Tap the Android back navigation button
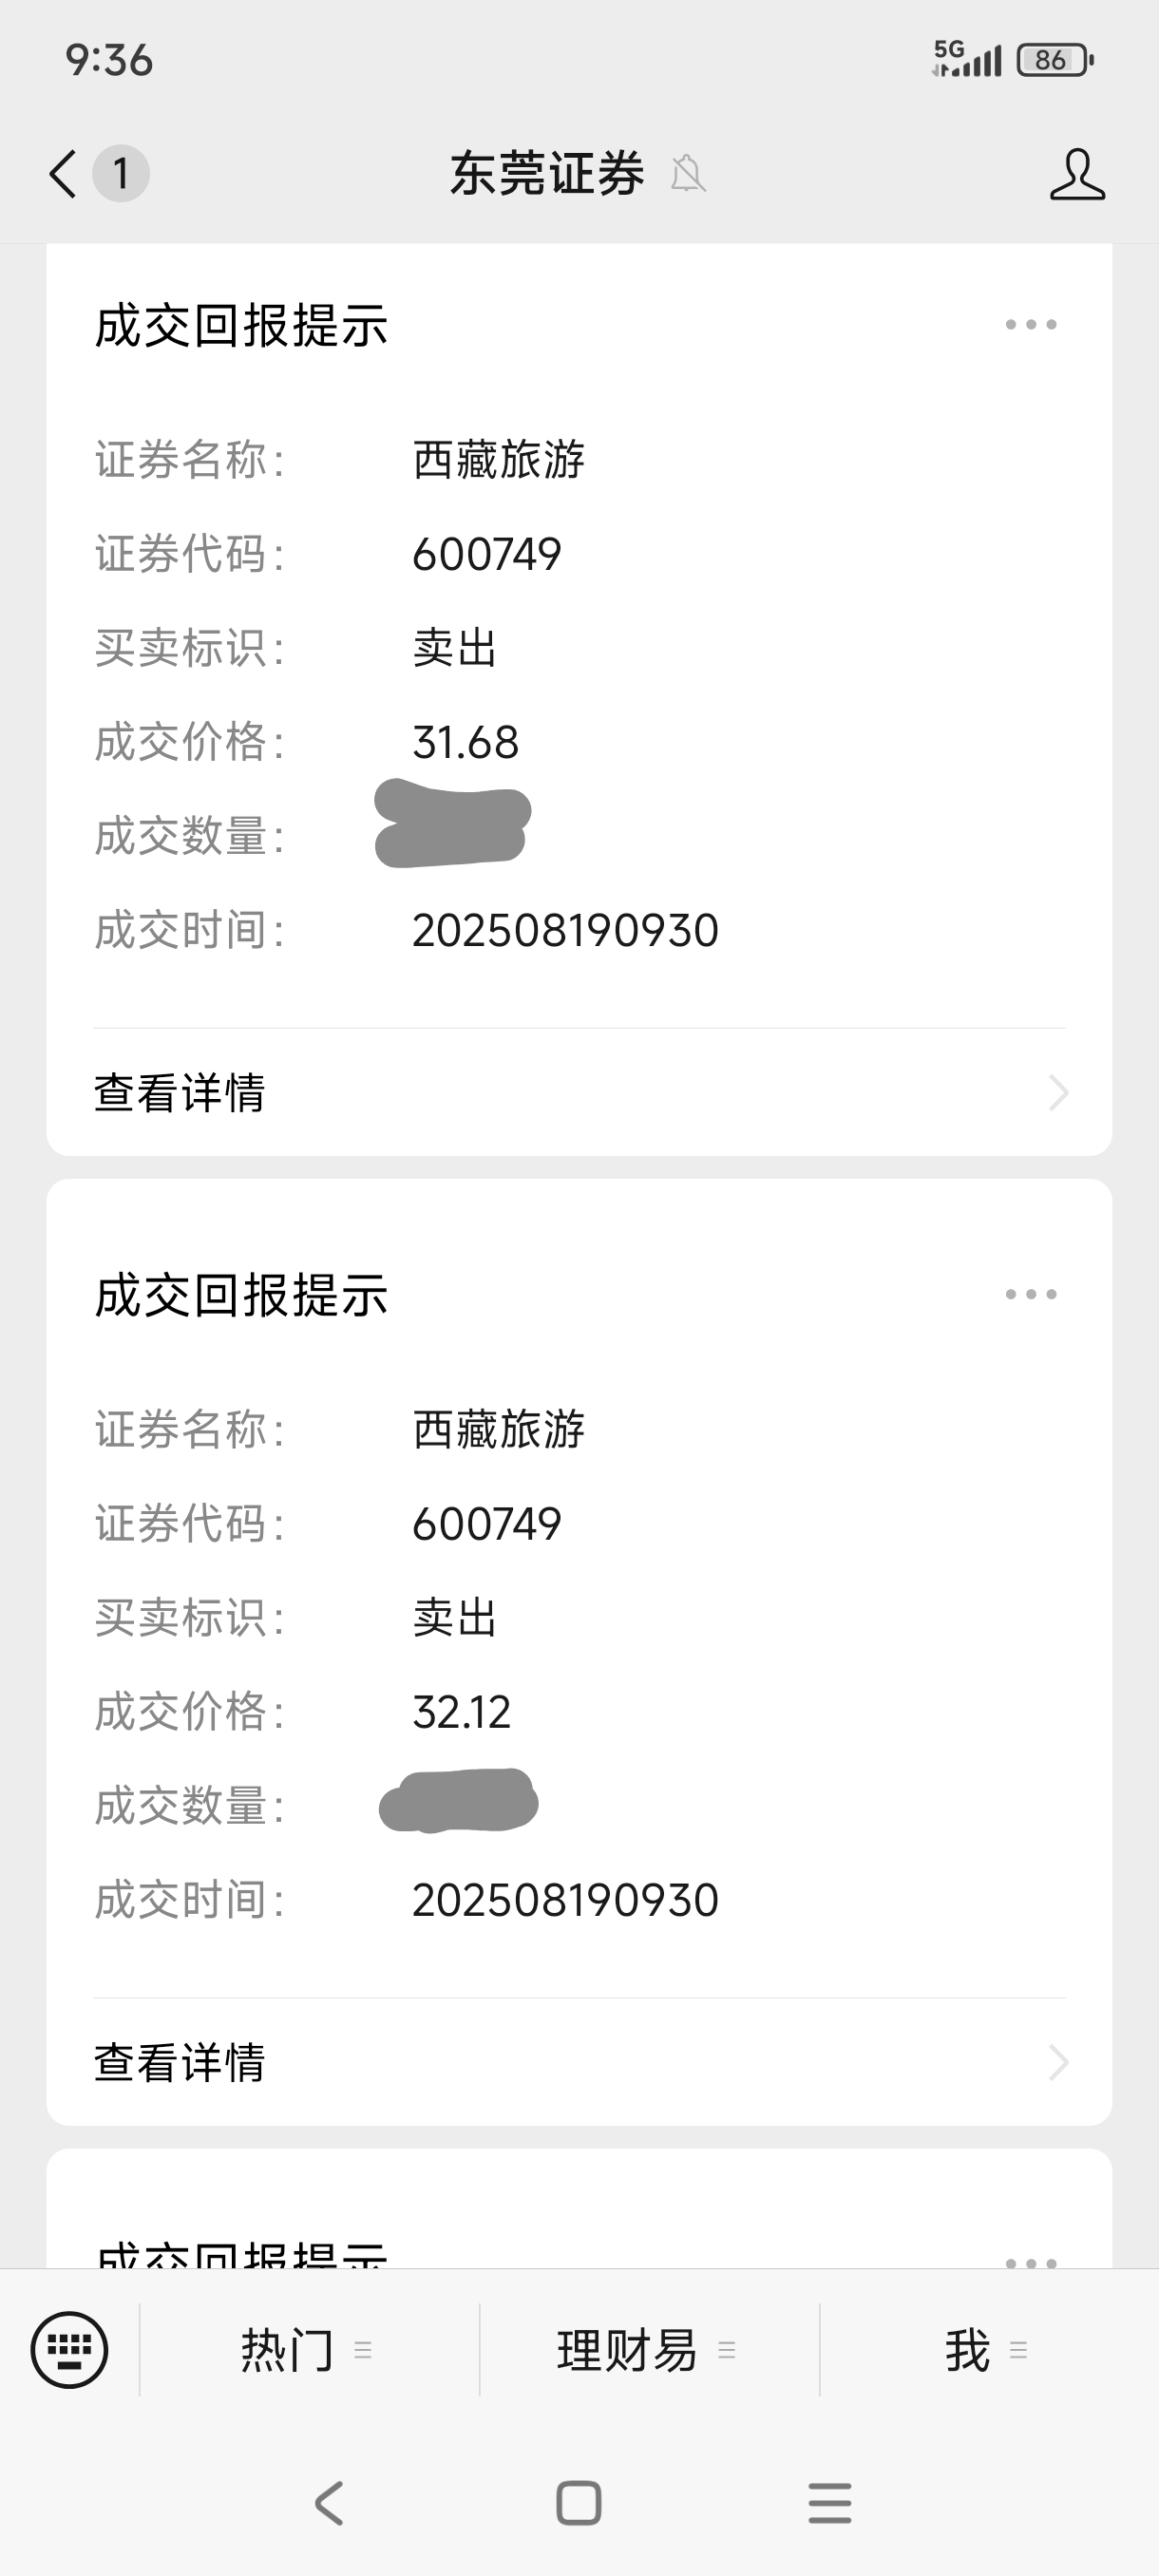The image size is (1159, 2576). tap(329, 2503)
